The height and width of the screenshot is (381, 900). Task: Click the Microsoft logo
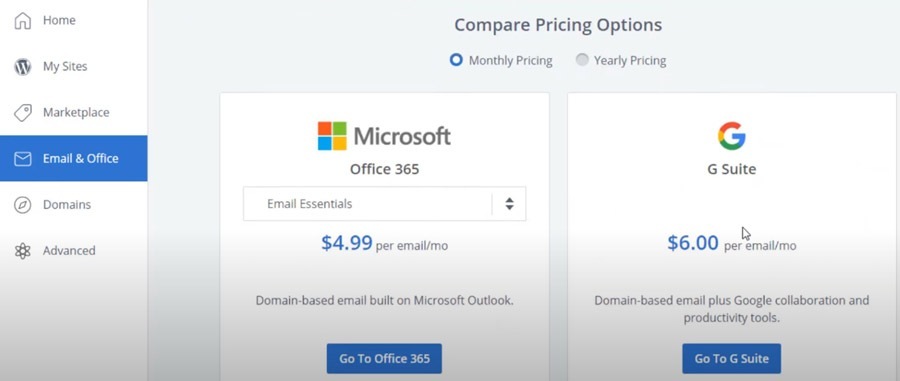coord(384,136)
